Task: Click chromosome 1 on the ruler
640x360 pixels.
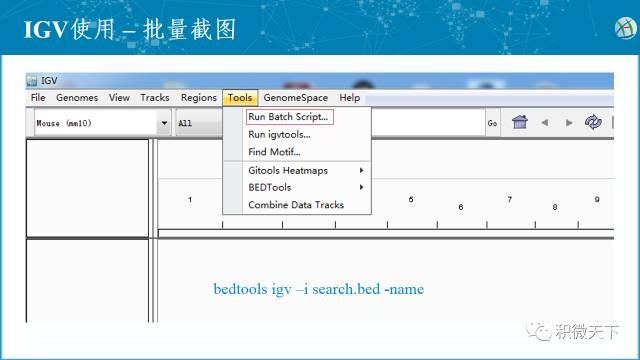Action: click(190, 200)
